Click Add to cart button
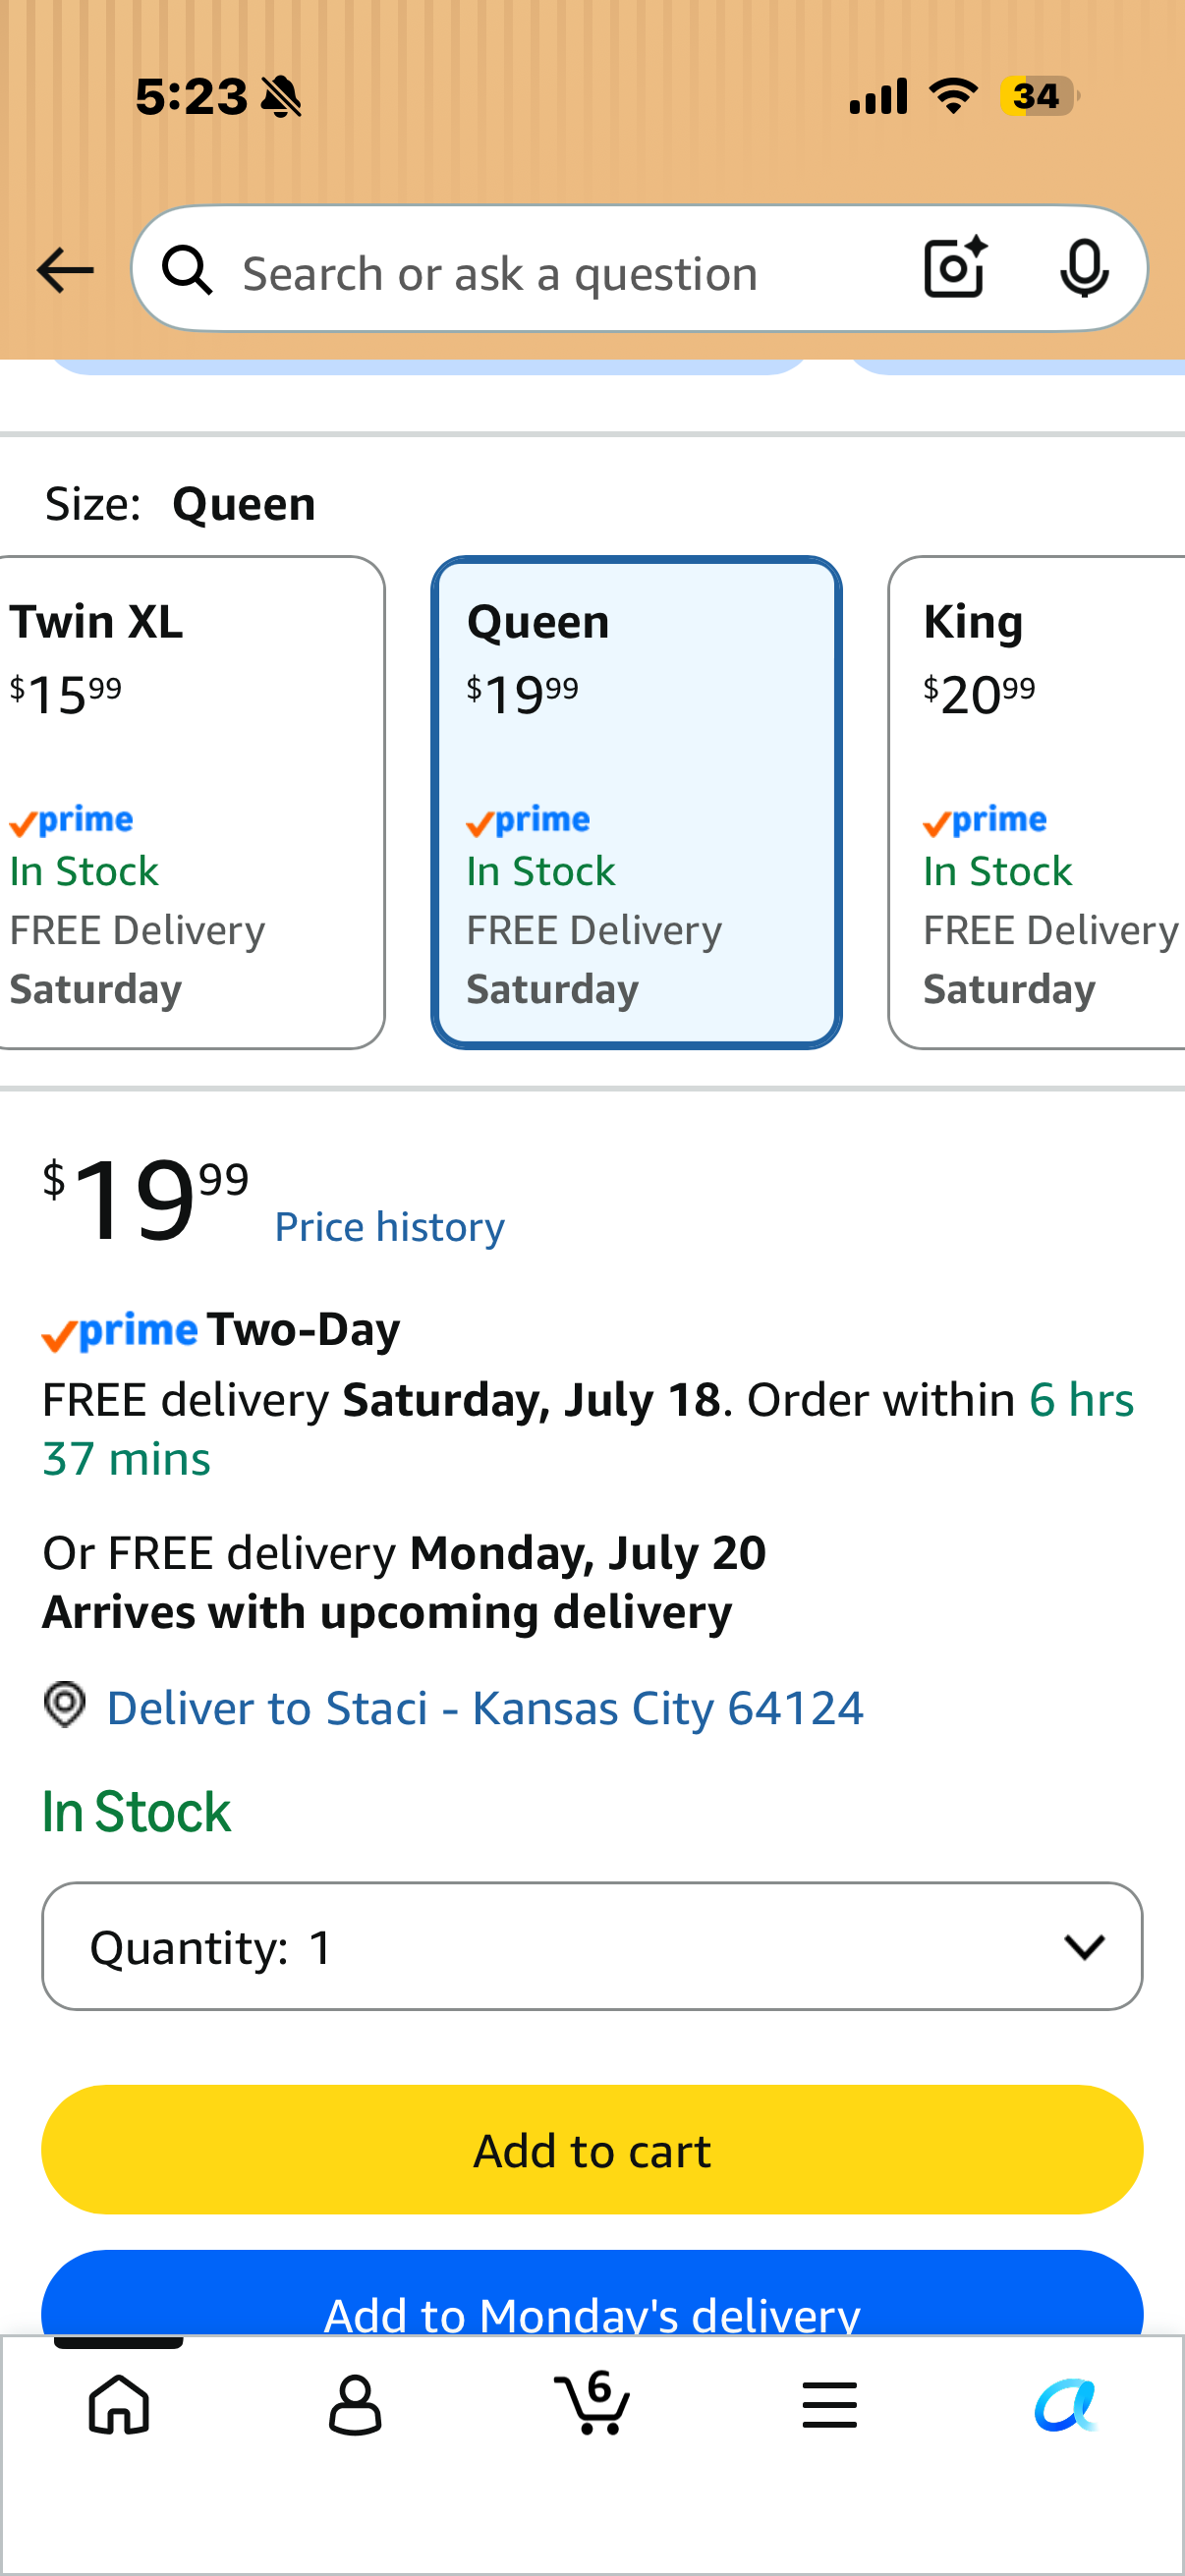This screenshot has height=2576, width=1185. point(592,2149)
